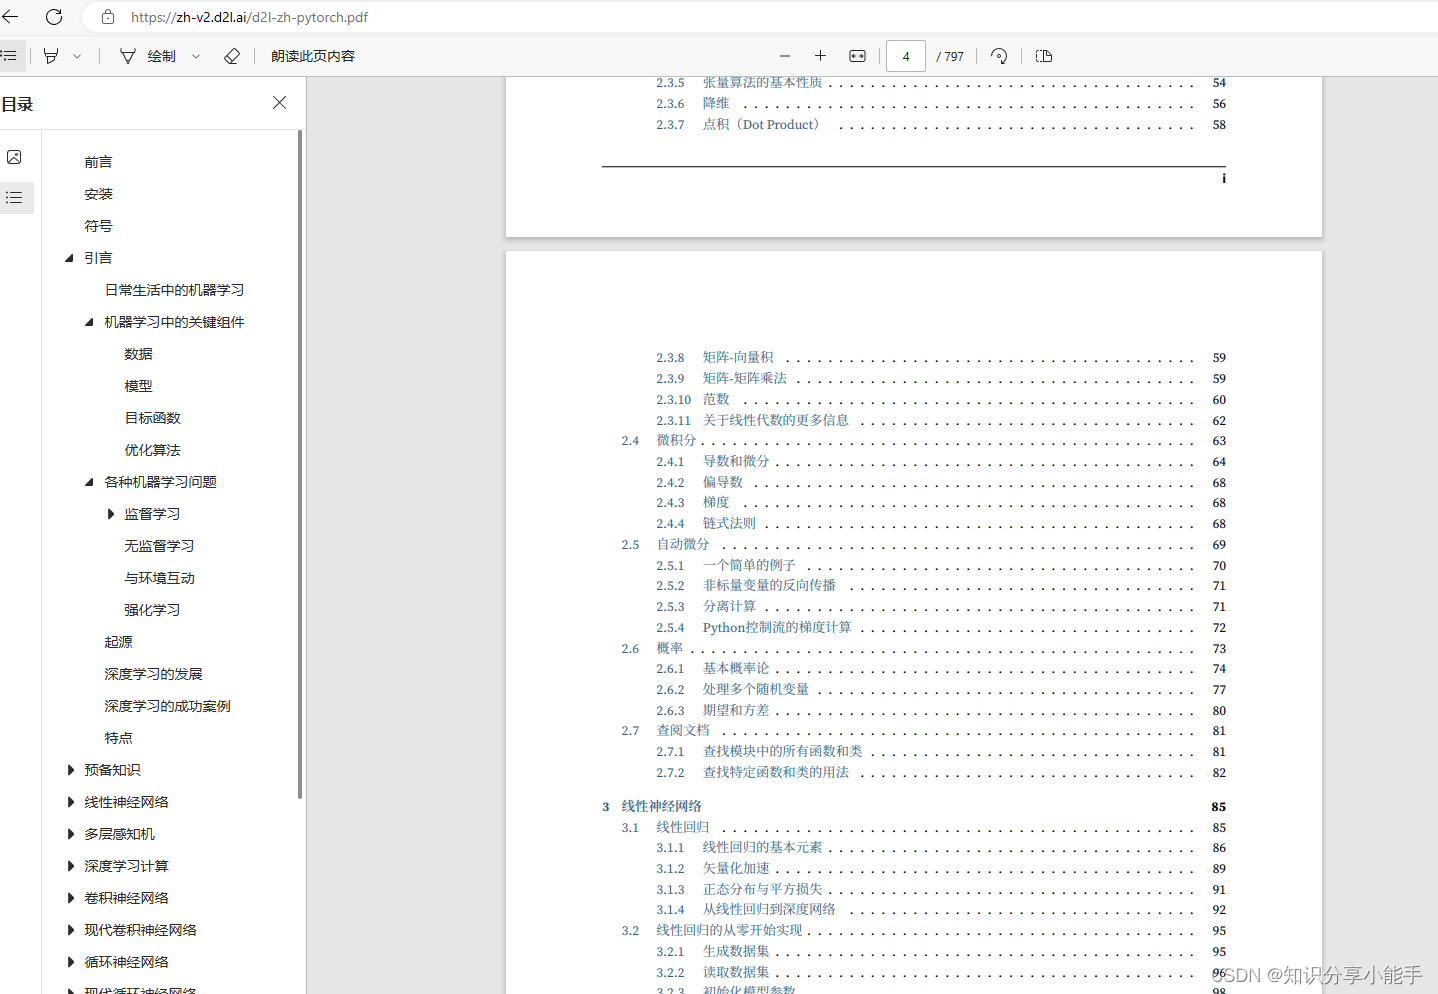Screen dimensions: 1438x994
Task: Click the page number input field
Action: [906, 56]
